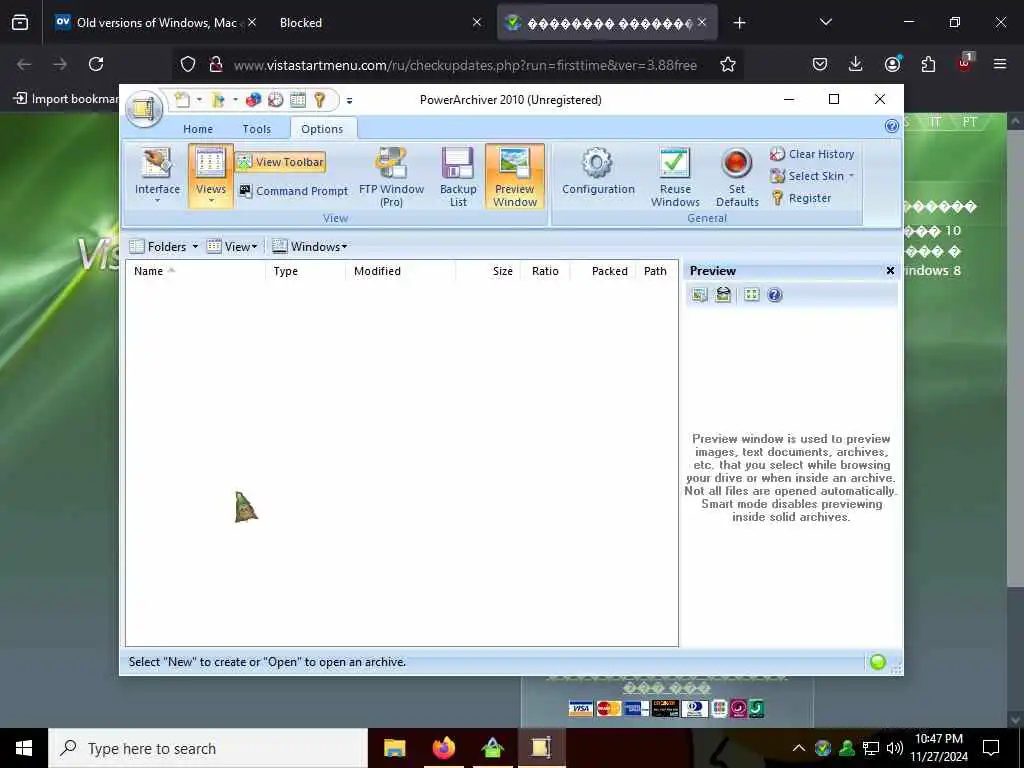The height and width of the screenshot is (768, 1024).
Task: Switch to the Tools ribbon tab
Action: point(257,129)
